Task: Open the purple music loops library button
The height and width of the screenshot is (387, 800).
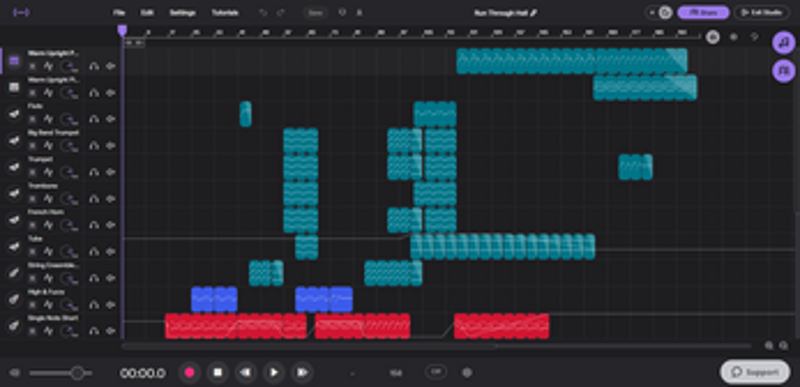Action: 783,43
